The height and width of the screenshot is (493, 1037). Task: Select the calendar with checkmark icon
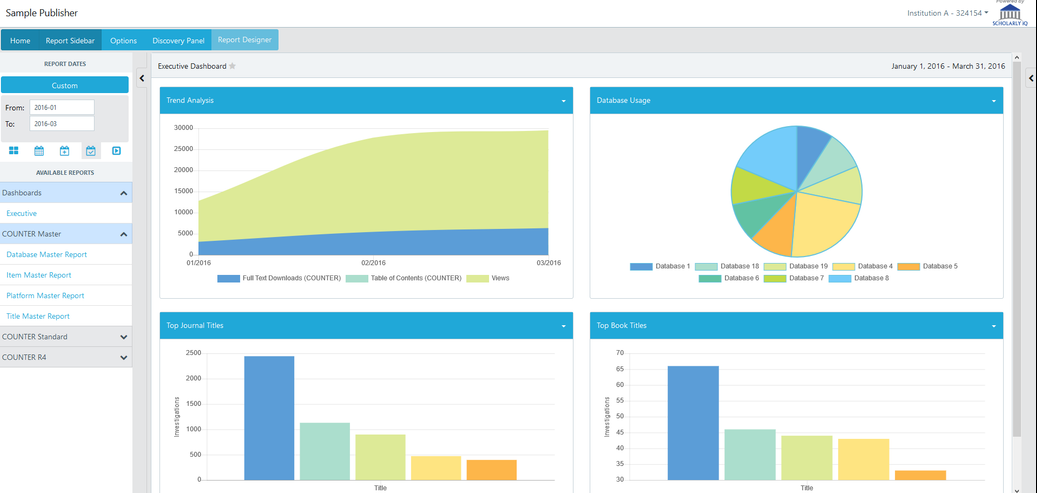pos(91,151)
